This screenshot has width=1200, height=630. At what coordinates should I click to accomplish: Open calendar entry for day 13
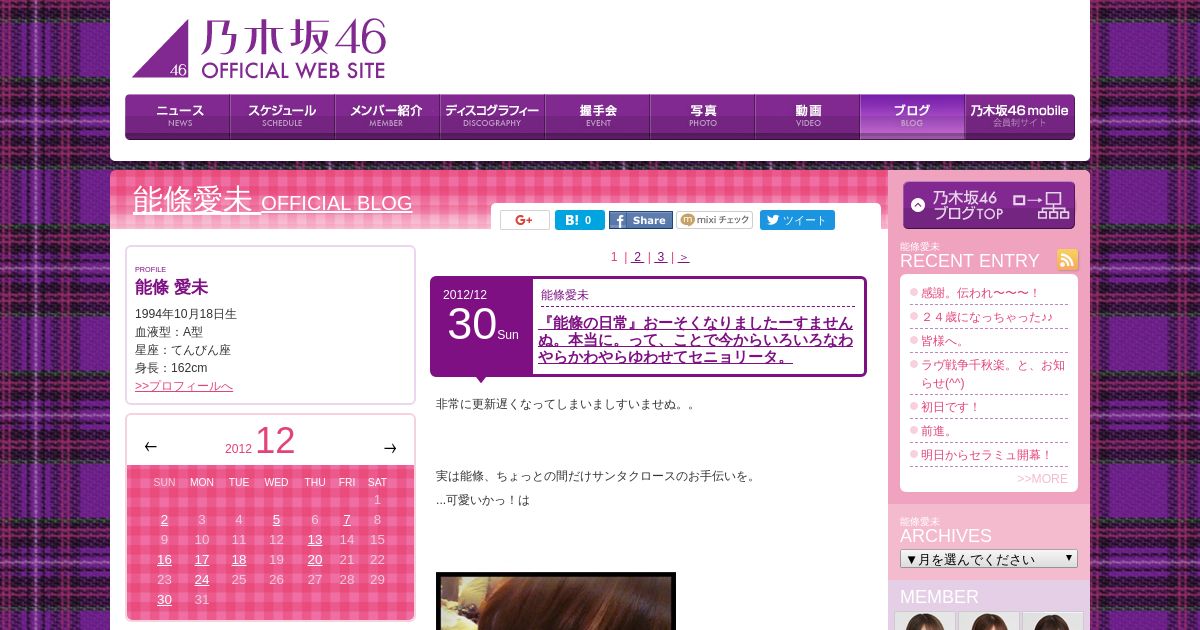coord(315,540)
